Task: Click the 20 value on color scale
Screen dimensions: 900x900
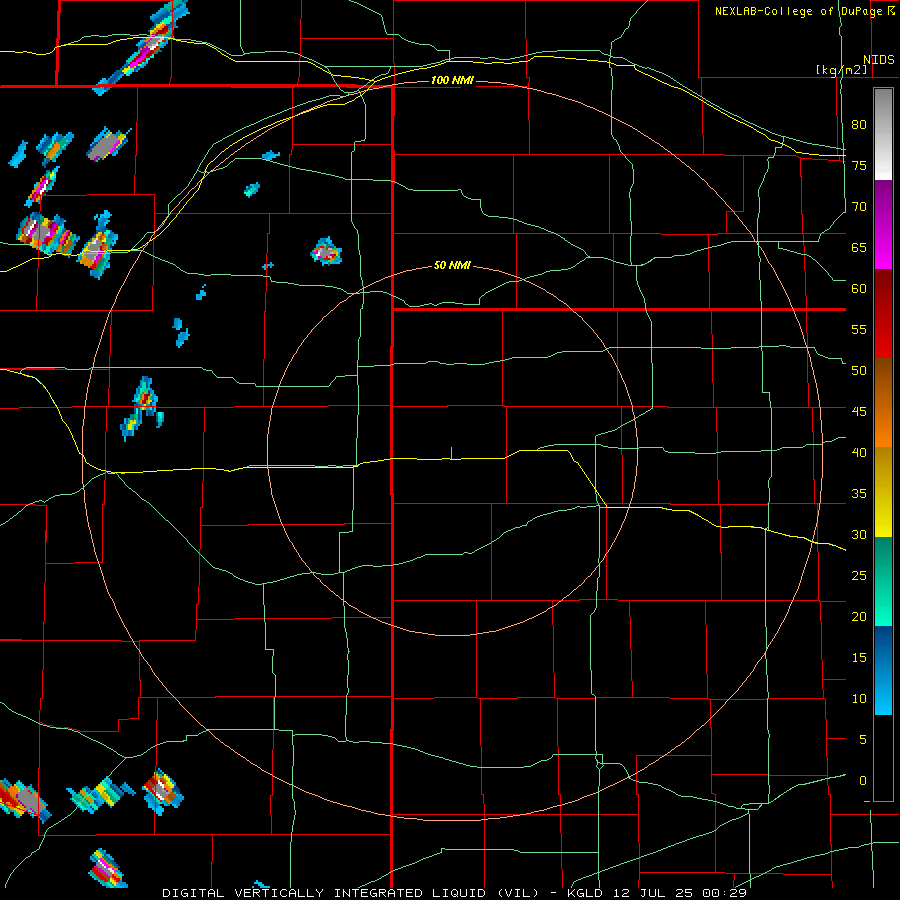Action: click(859, 617)
